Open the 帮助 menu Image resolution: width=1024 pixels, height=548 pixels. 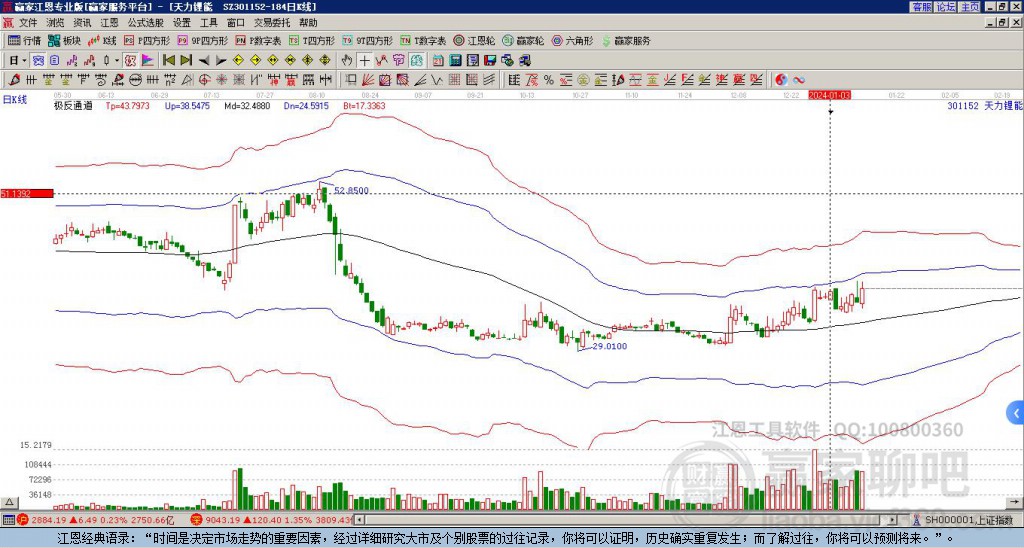[308, 23]
